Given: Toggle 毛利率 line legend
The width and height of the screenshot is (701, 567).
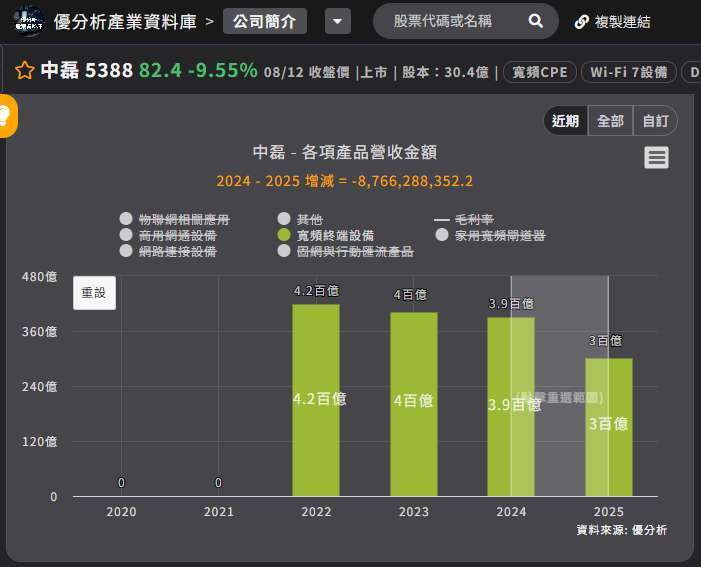Looking at the screenshot, I should [464, 219].
